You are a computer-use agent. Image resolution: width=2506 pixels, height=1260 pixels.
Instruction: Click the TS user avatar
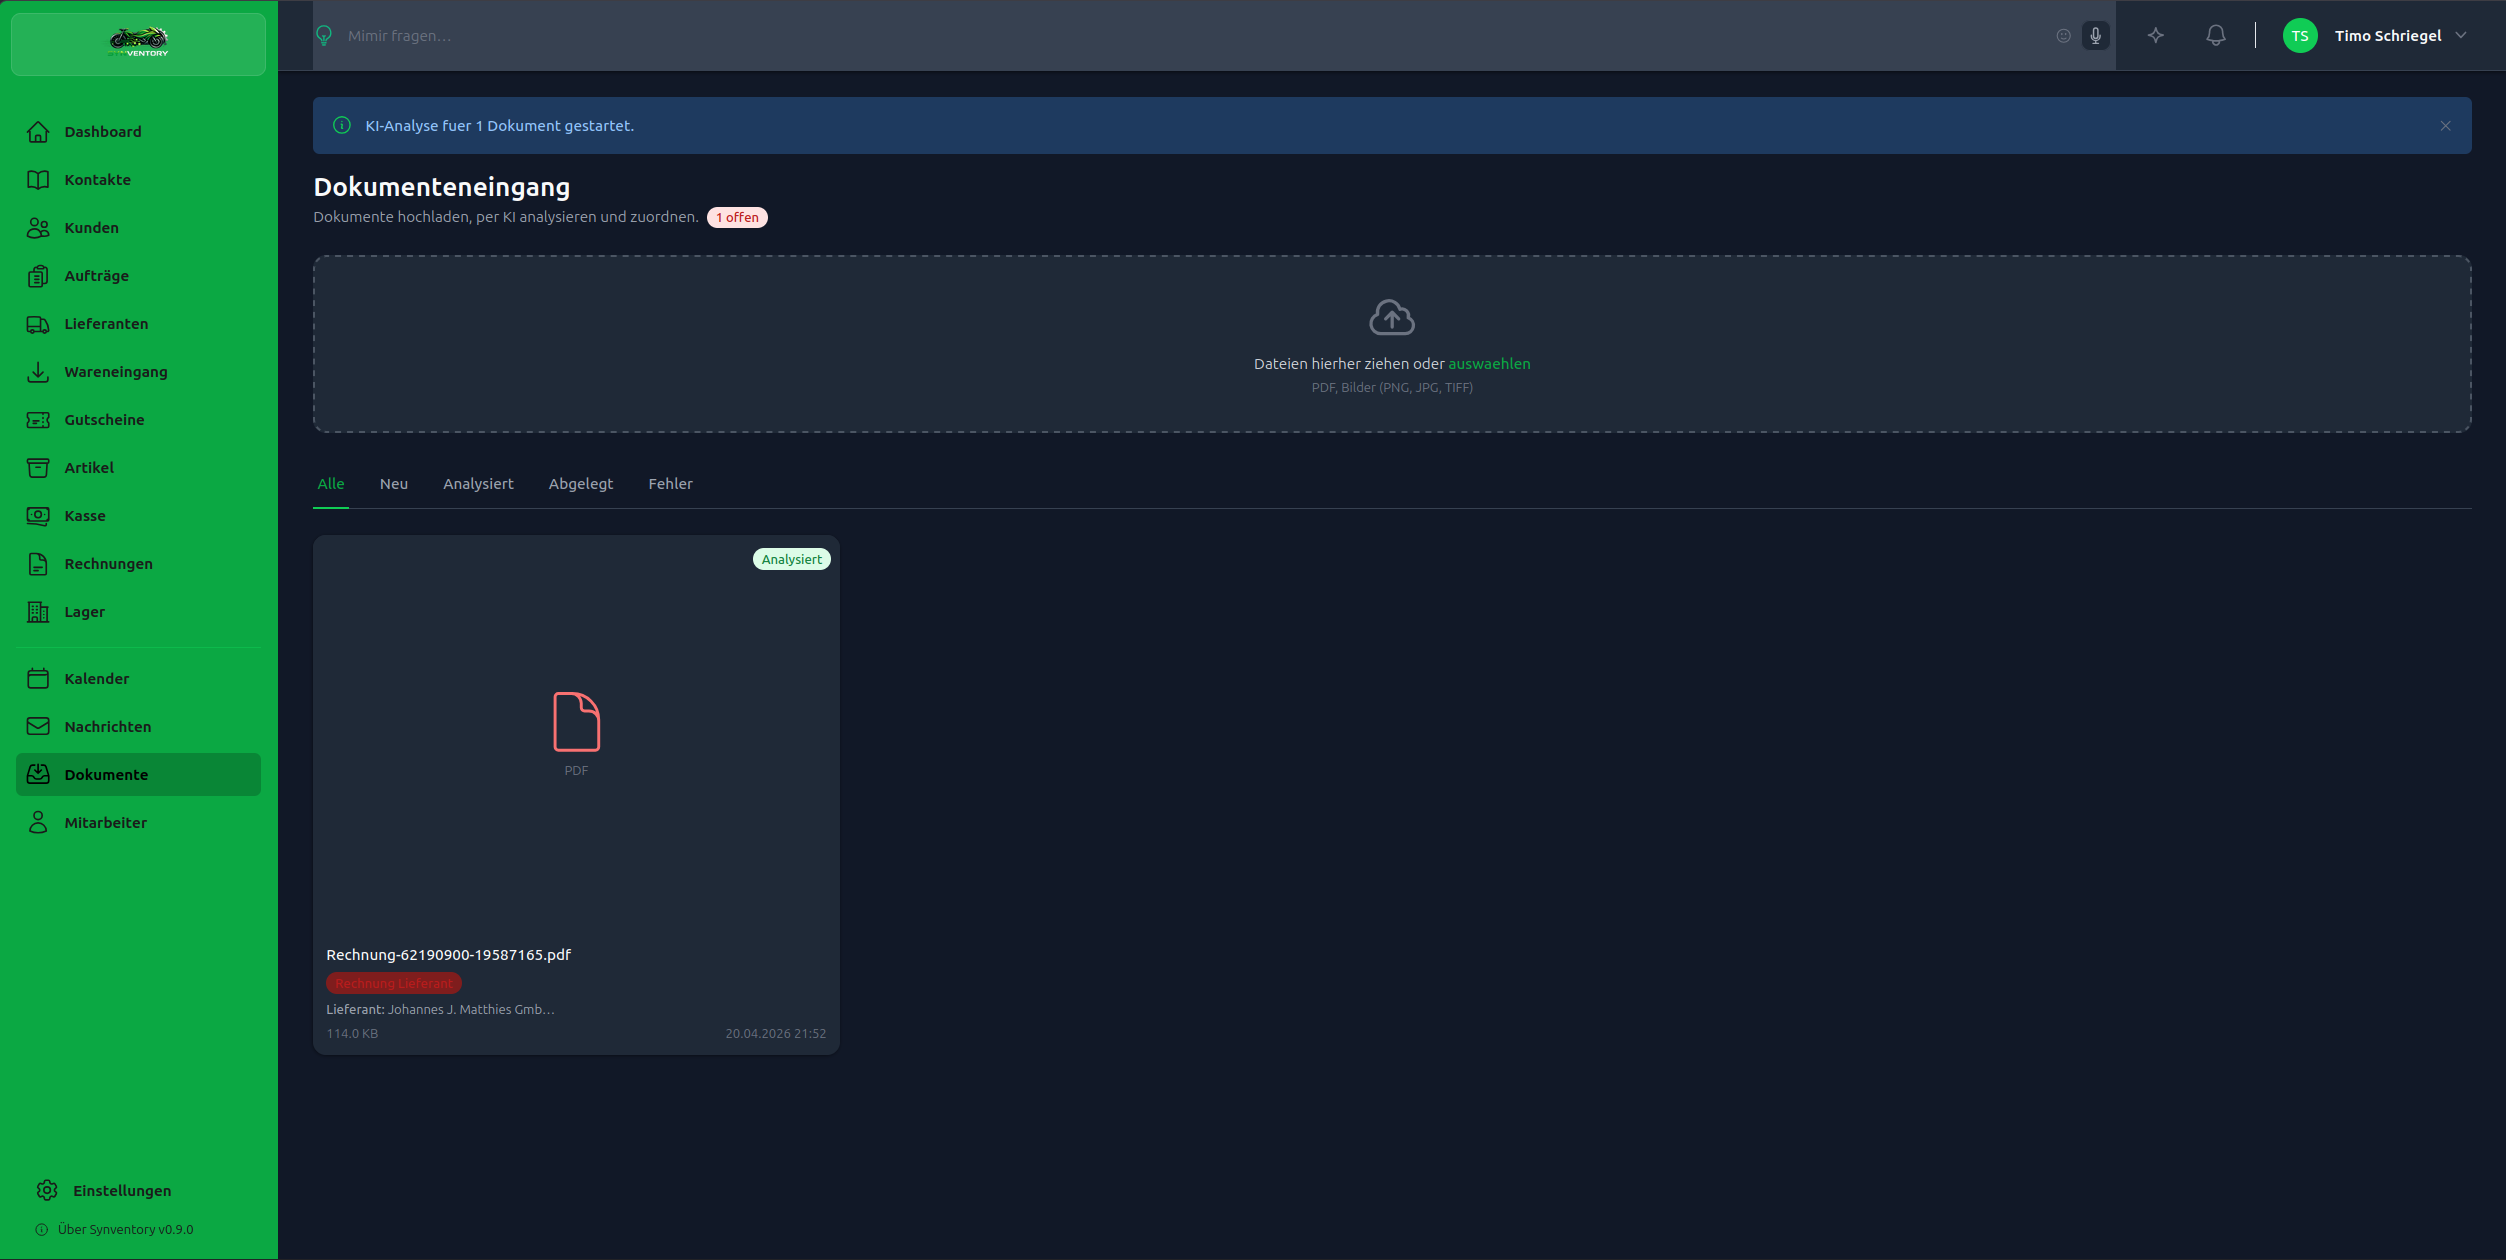tap(2299, 36)
